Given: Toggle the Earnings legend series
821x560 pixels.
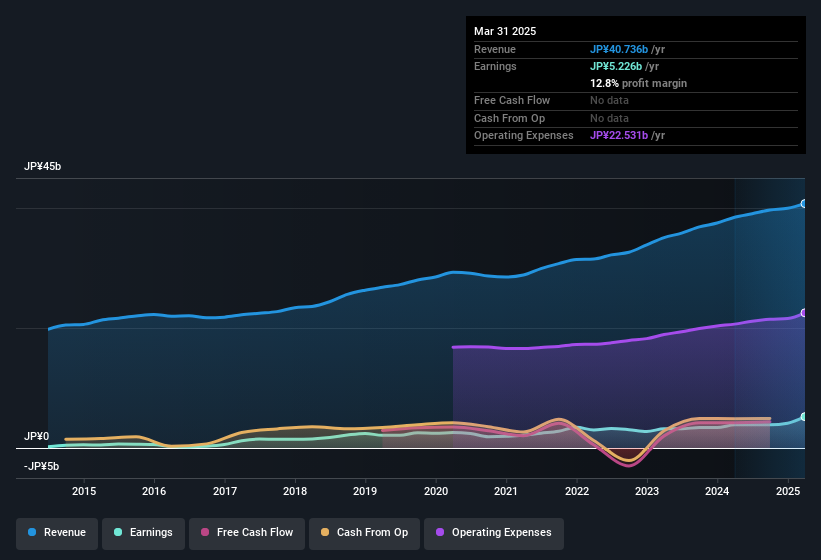Looking at the screenshot, I should tap(143, 533).
